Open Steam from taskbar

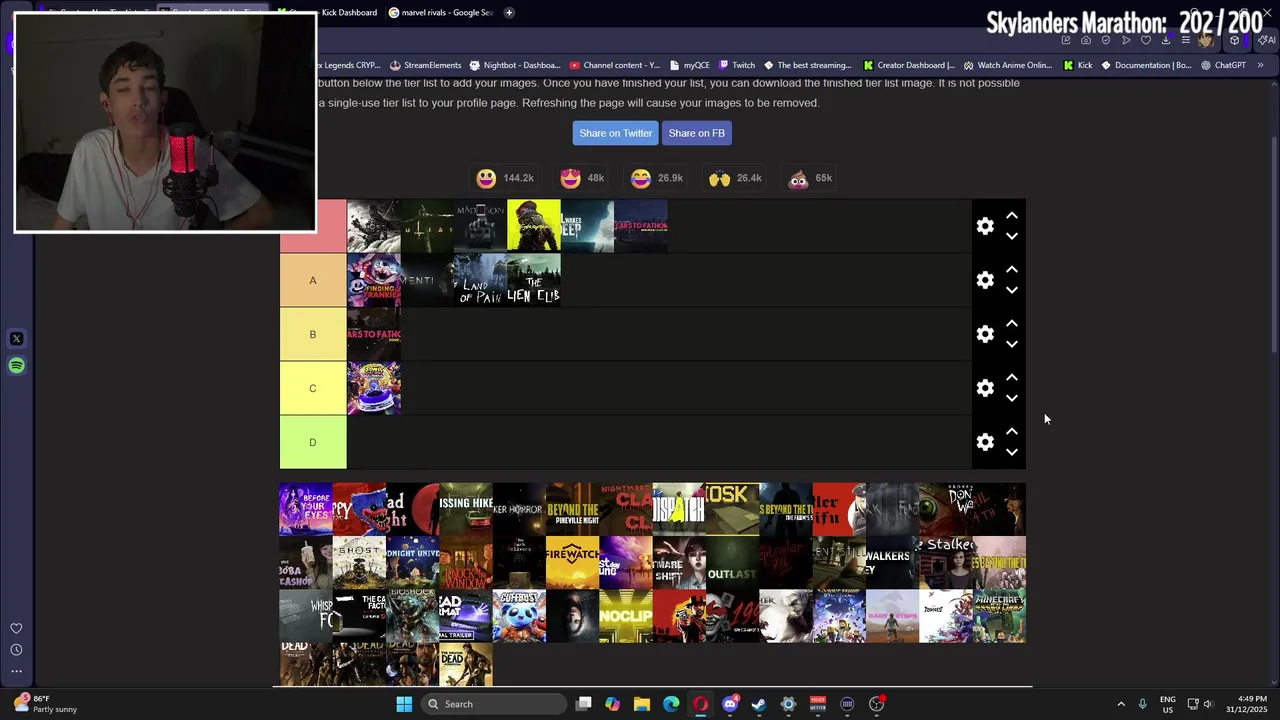coord(759,704)
